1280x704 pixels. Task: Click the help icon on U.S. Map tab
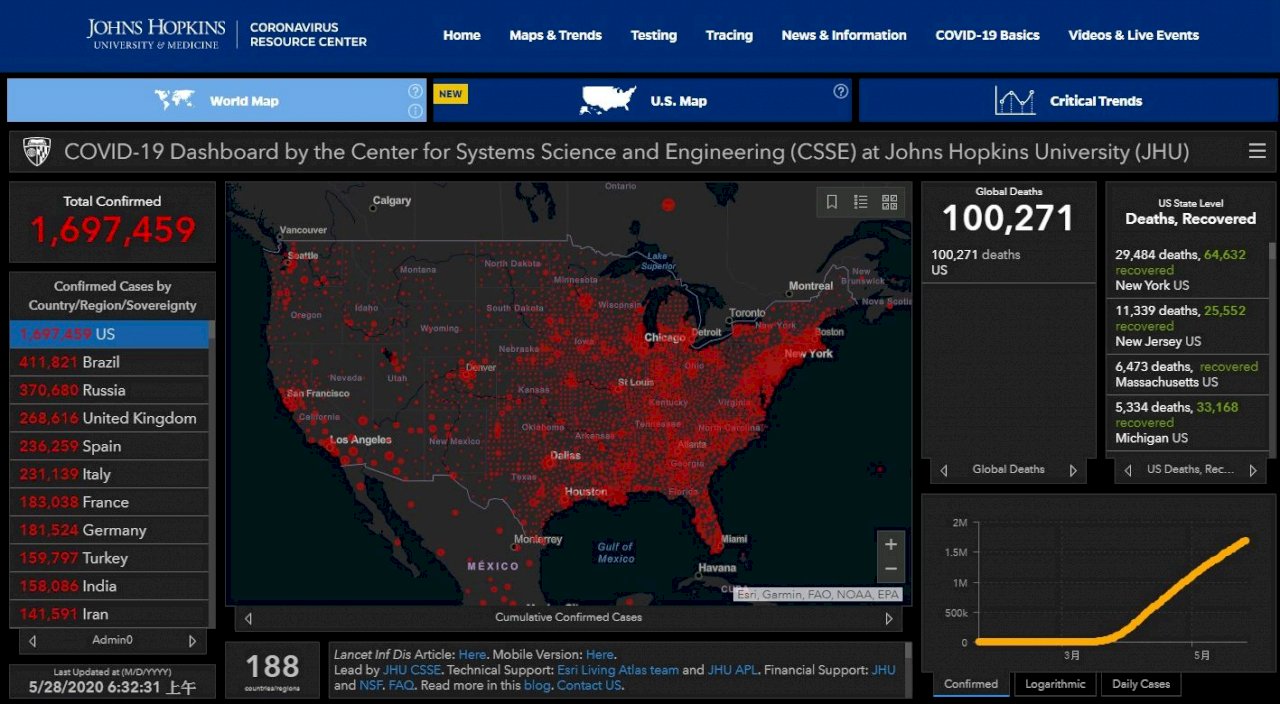(841, 91)
